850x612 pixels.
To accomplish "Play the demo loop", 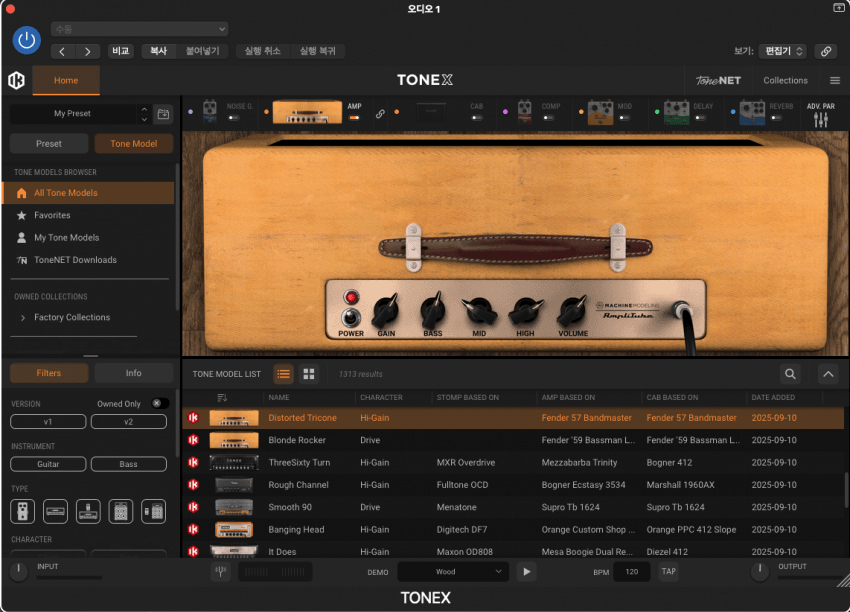I will pyautogui.click(x=526, y=571).
